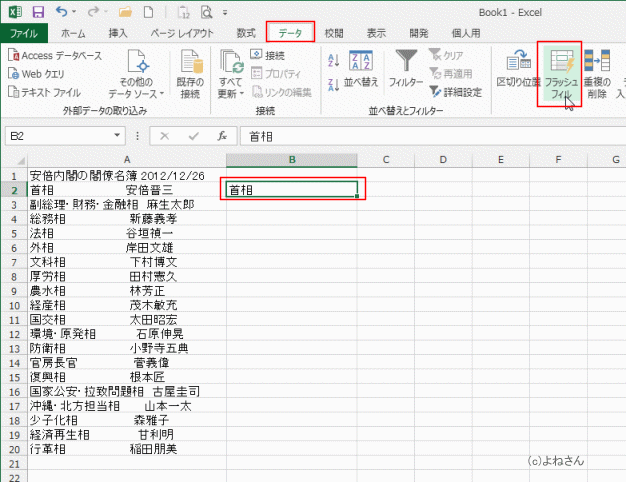Cancel formula entry with X button

point(164,136)
